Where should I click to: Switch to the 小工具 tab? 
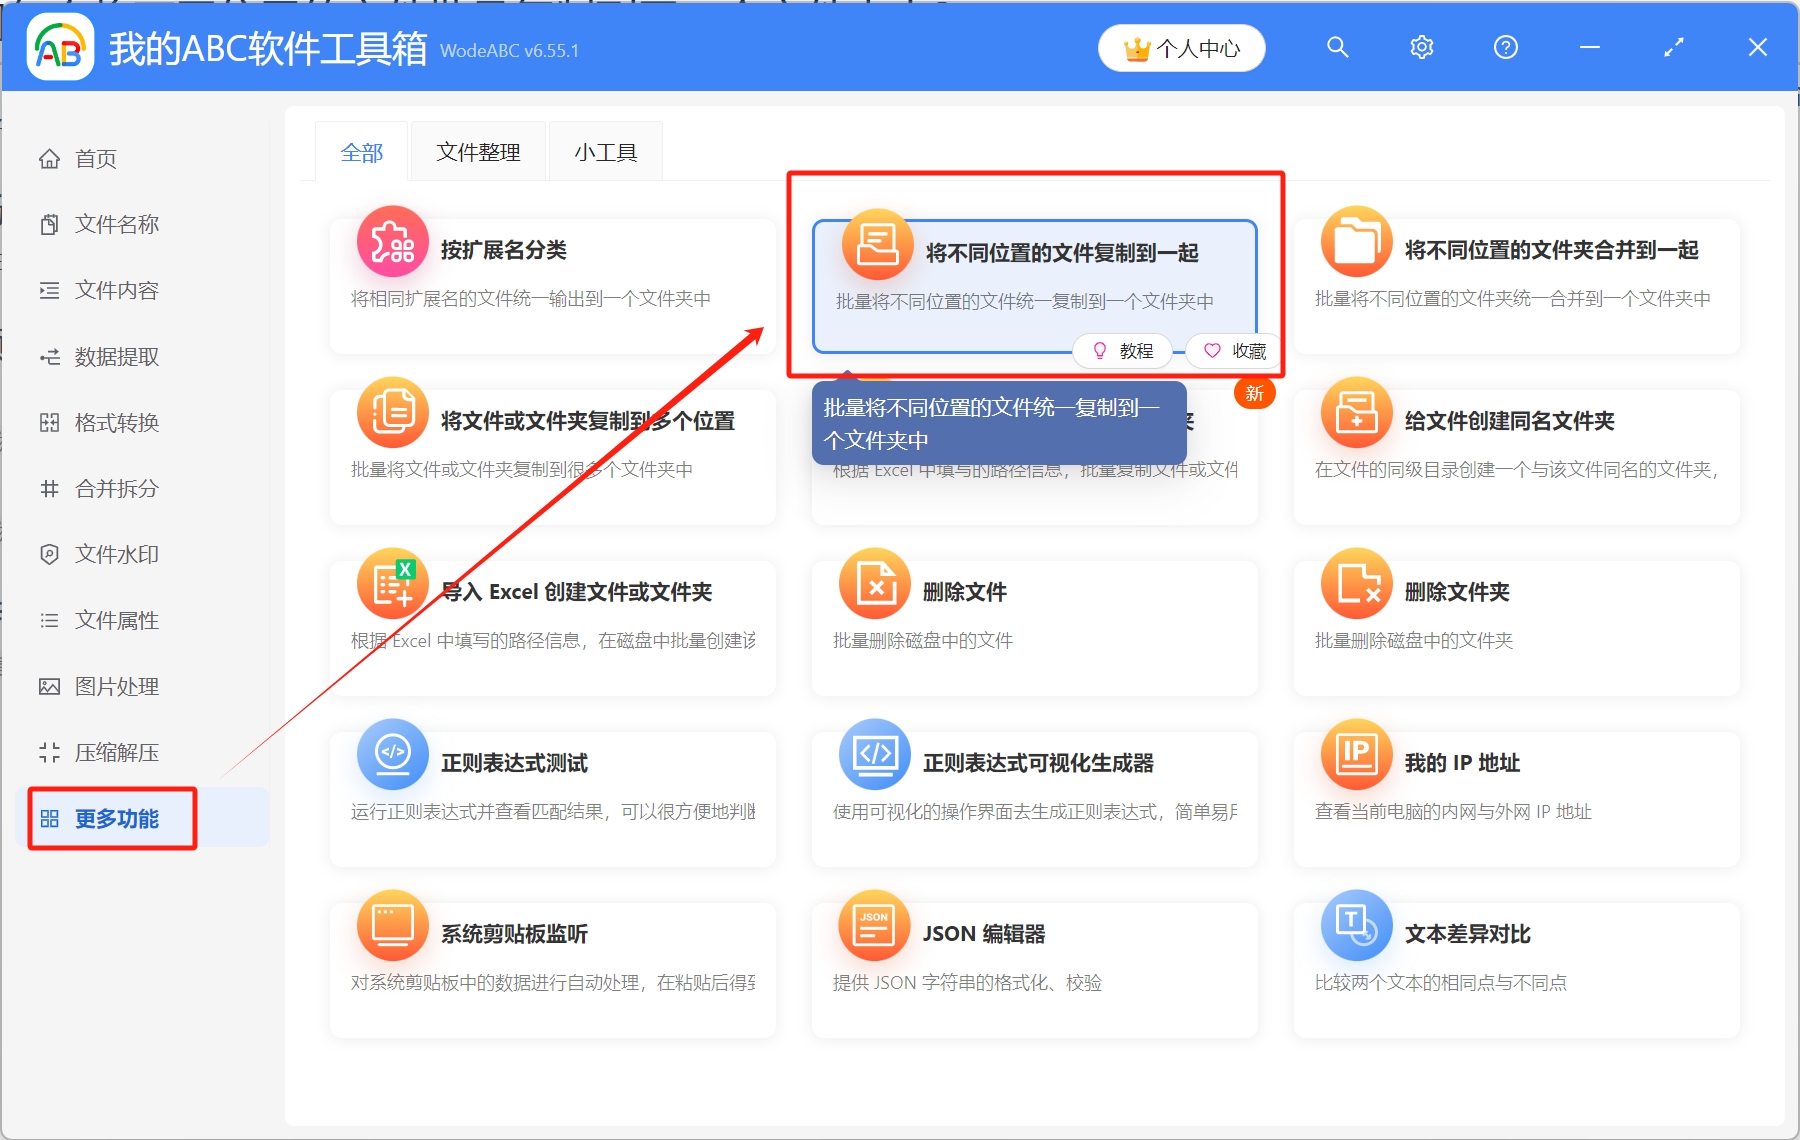(x=605, y=151)
